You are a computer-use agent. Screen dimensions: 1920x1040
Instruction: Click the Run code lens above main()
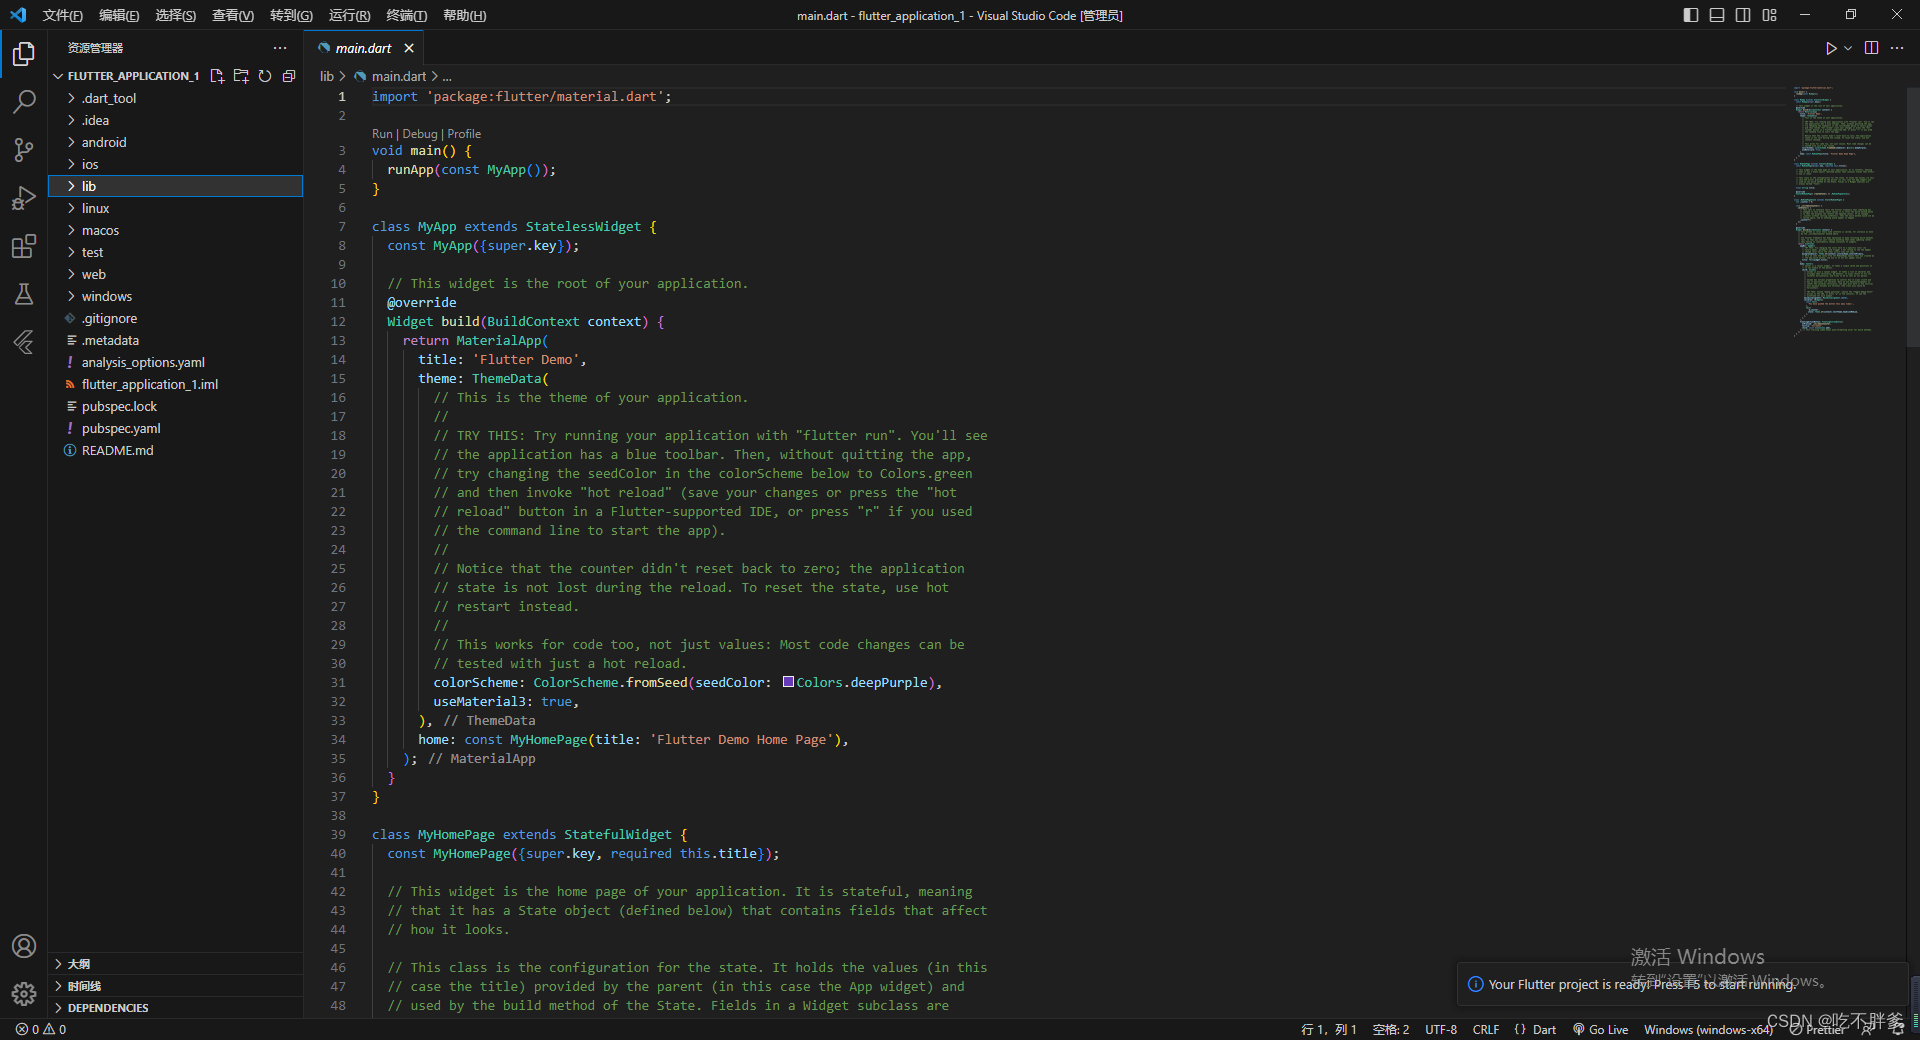pyautogui.click(x=382, y=134)
